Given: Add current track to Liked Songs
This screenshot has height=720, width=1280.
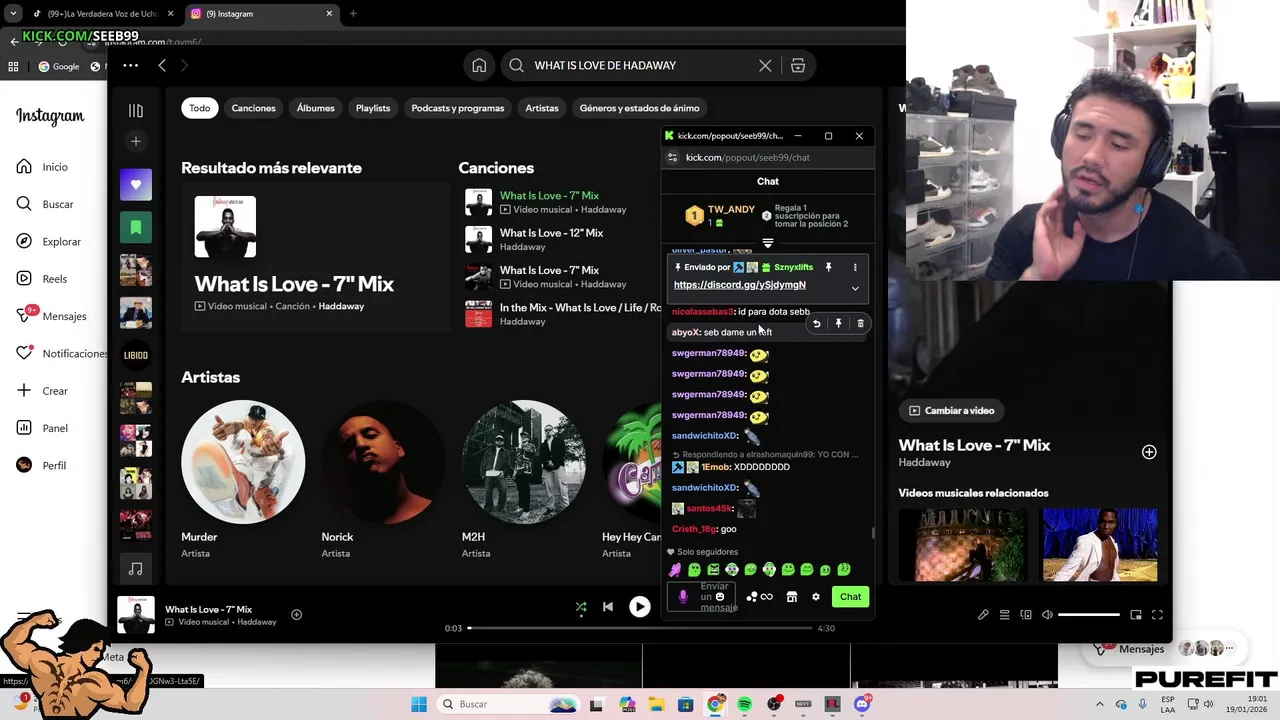Looking at the screenshot, I should tap(296, 615).
